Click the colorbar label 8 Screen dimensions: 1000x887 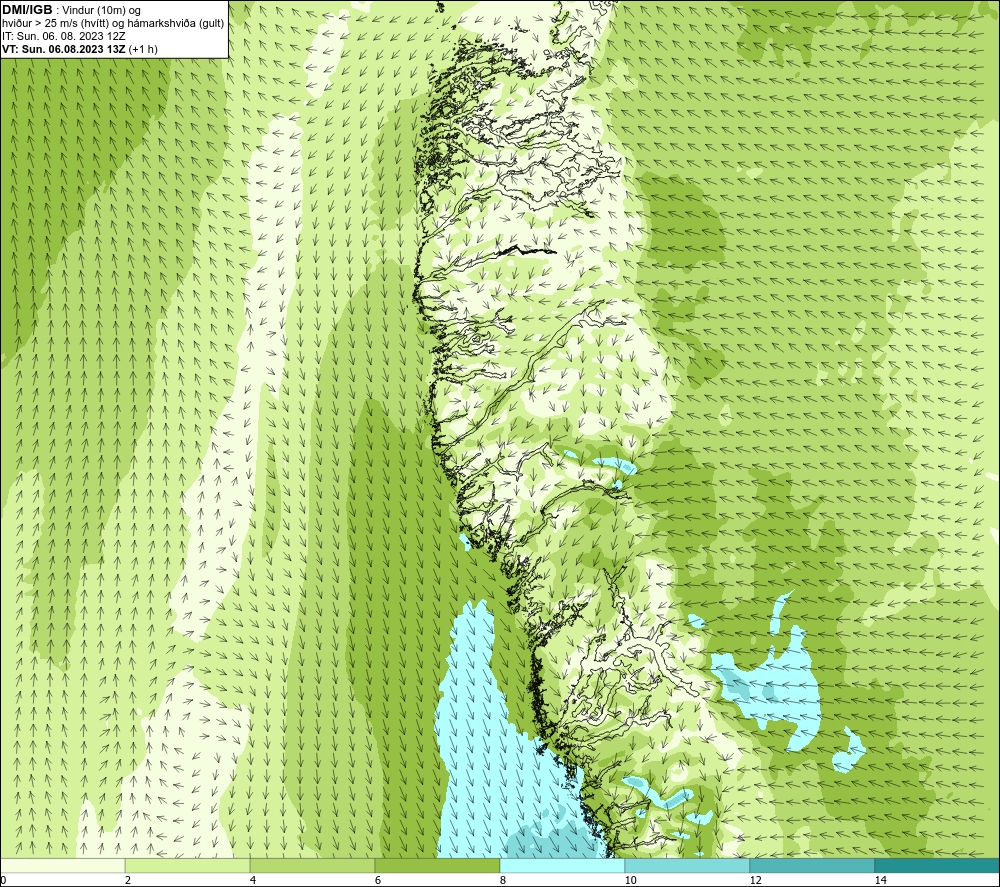(503, 880)
